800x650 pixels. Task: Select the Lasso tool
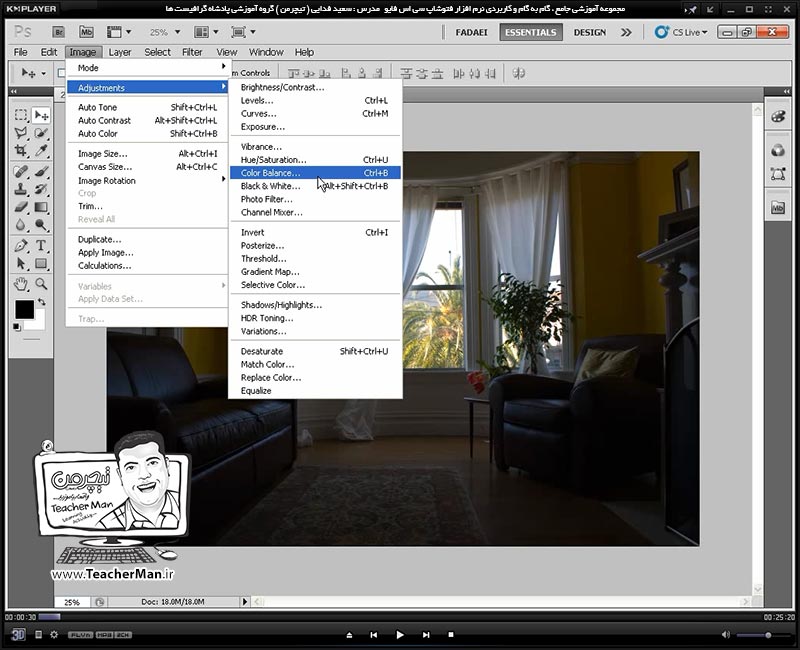pos(20,133)
